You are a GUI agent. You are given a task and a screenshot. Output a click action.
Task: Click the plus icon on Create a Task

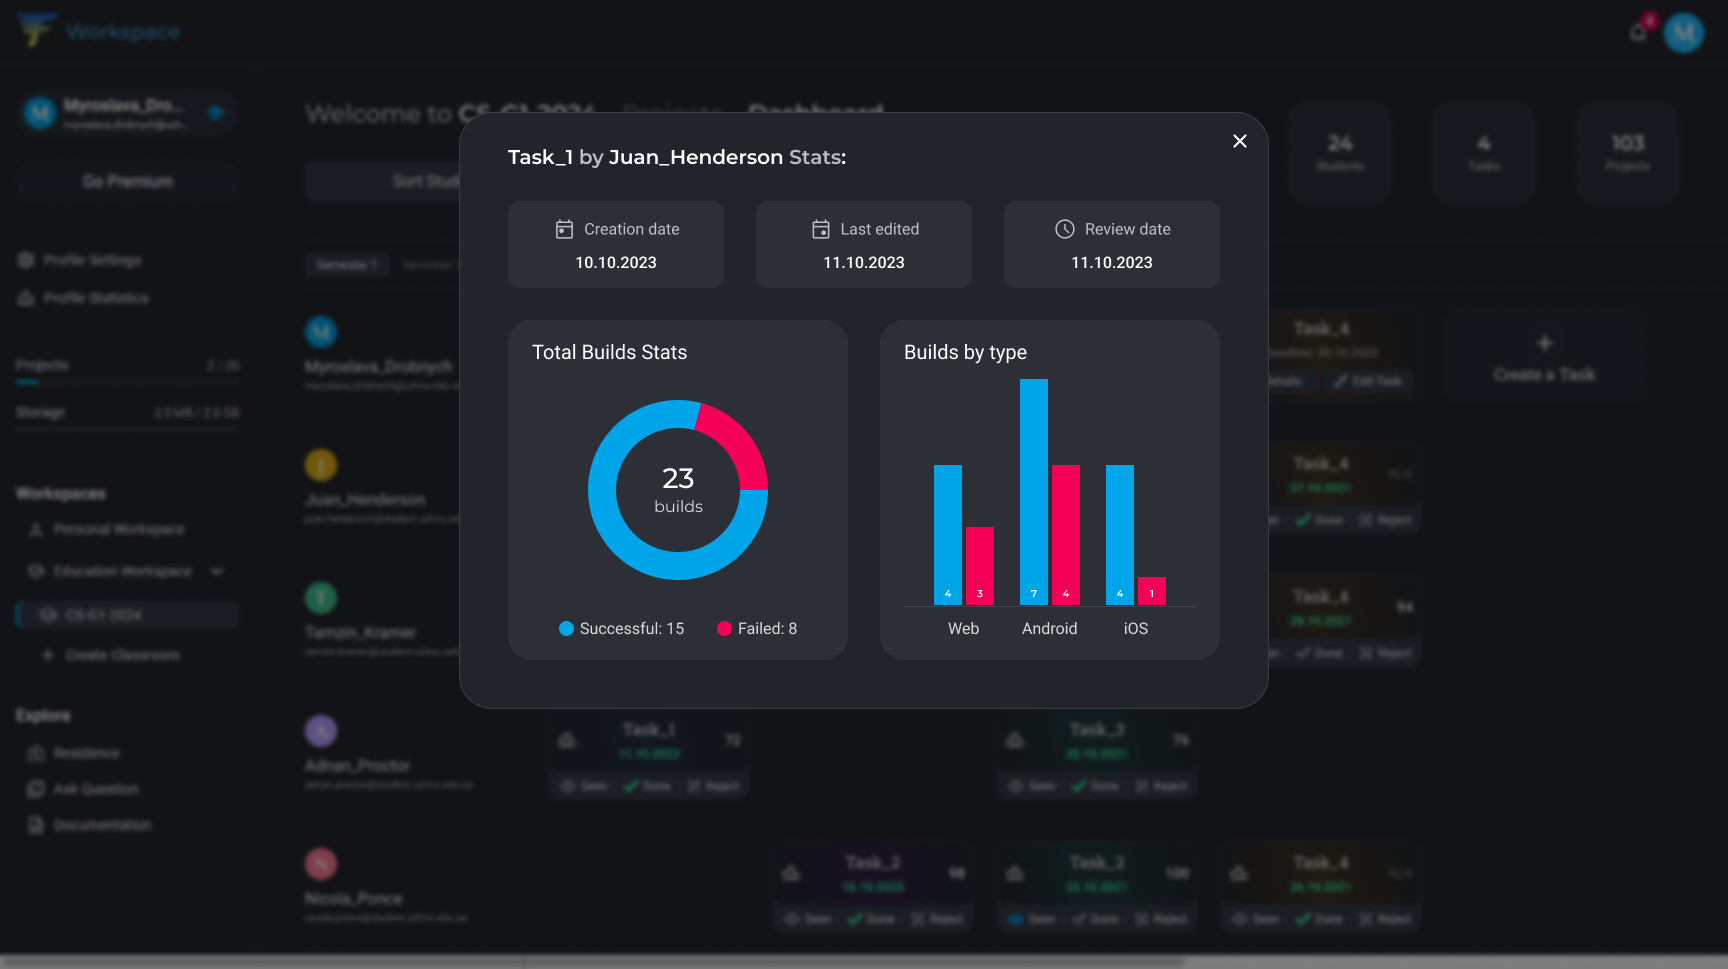coord(1544,343)
